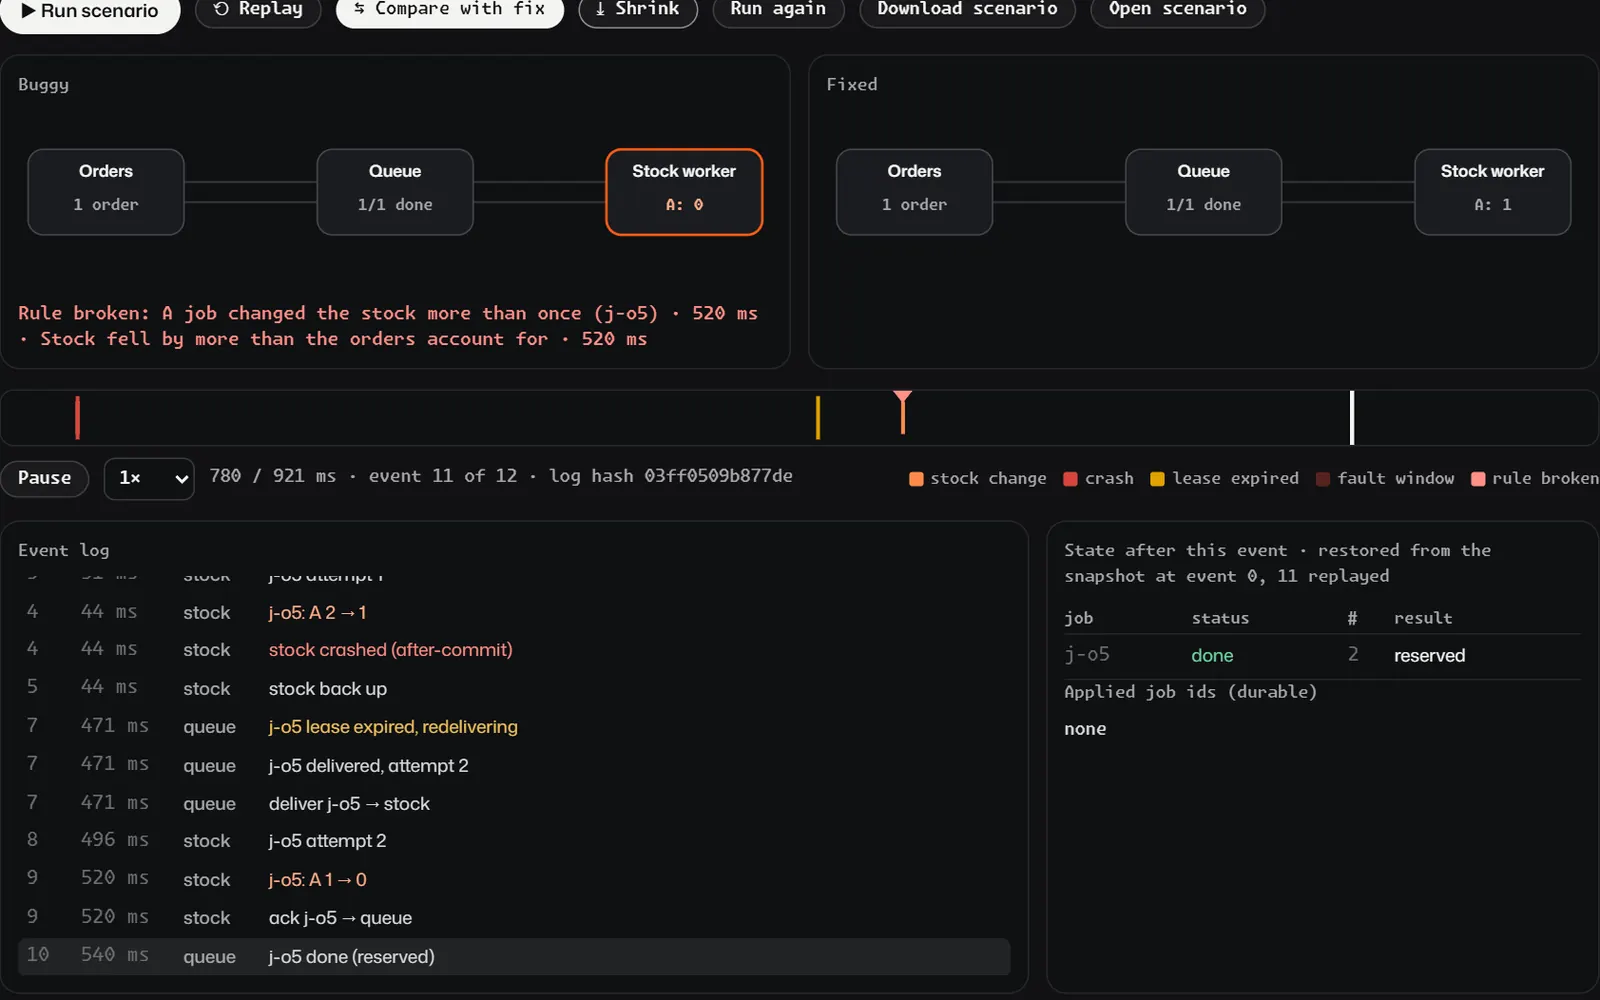Click Run again
The image size is (1600, 1000).
click(x=778, y=9)
